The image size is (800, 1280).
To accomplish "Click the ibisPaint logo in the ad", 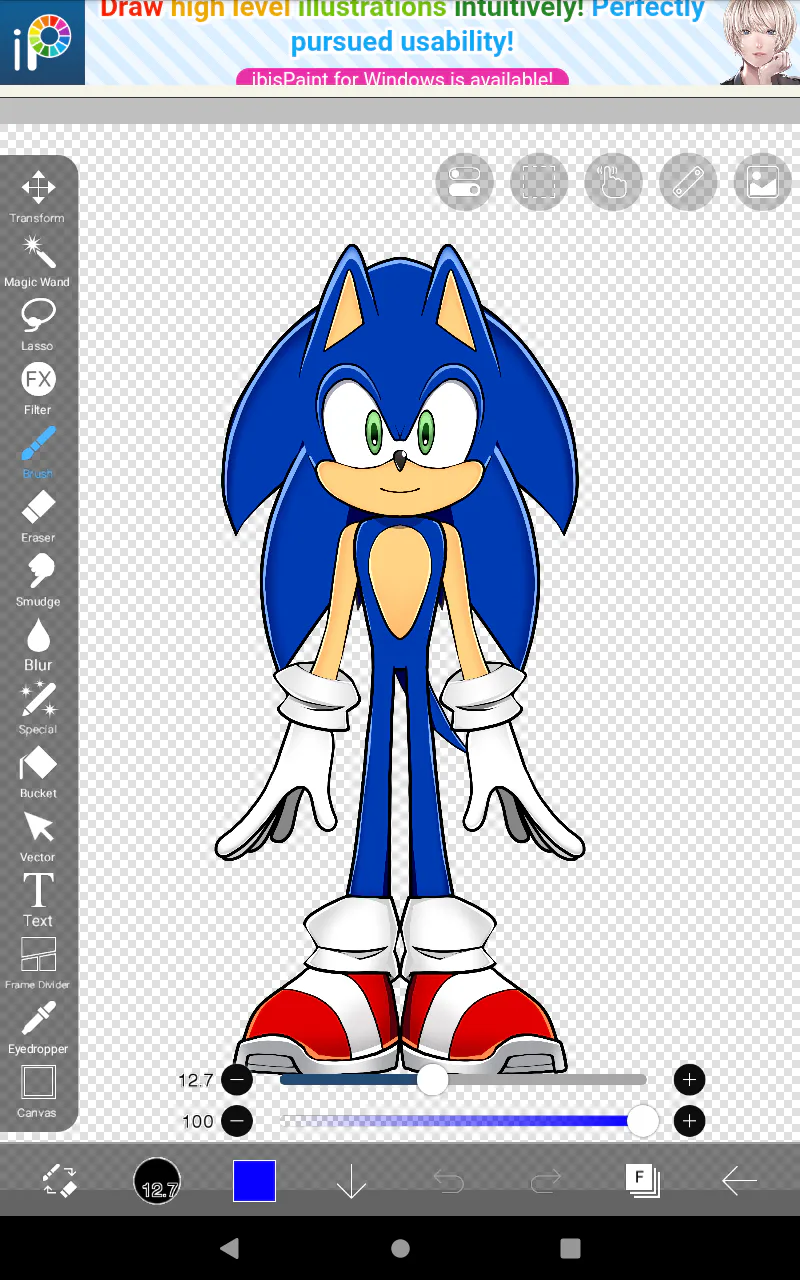I will click(42, 42).
